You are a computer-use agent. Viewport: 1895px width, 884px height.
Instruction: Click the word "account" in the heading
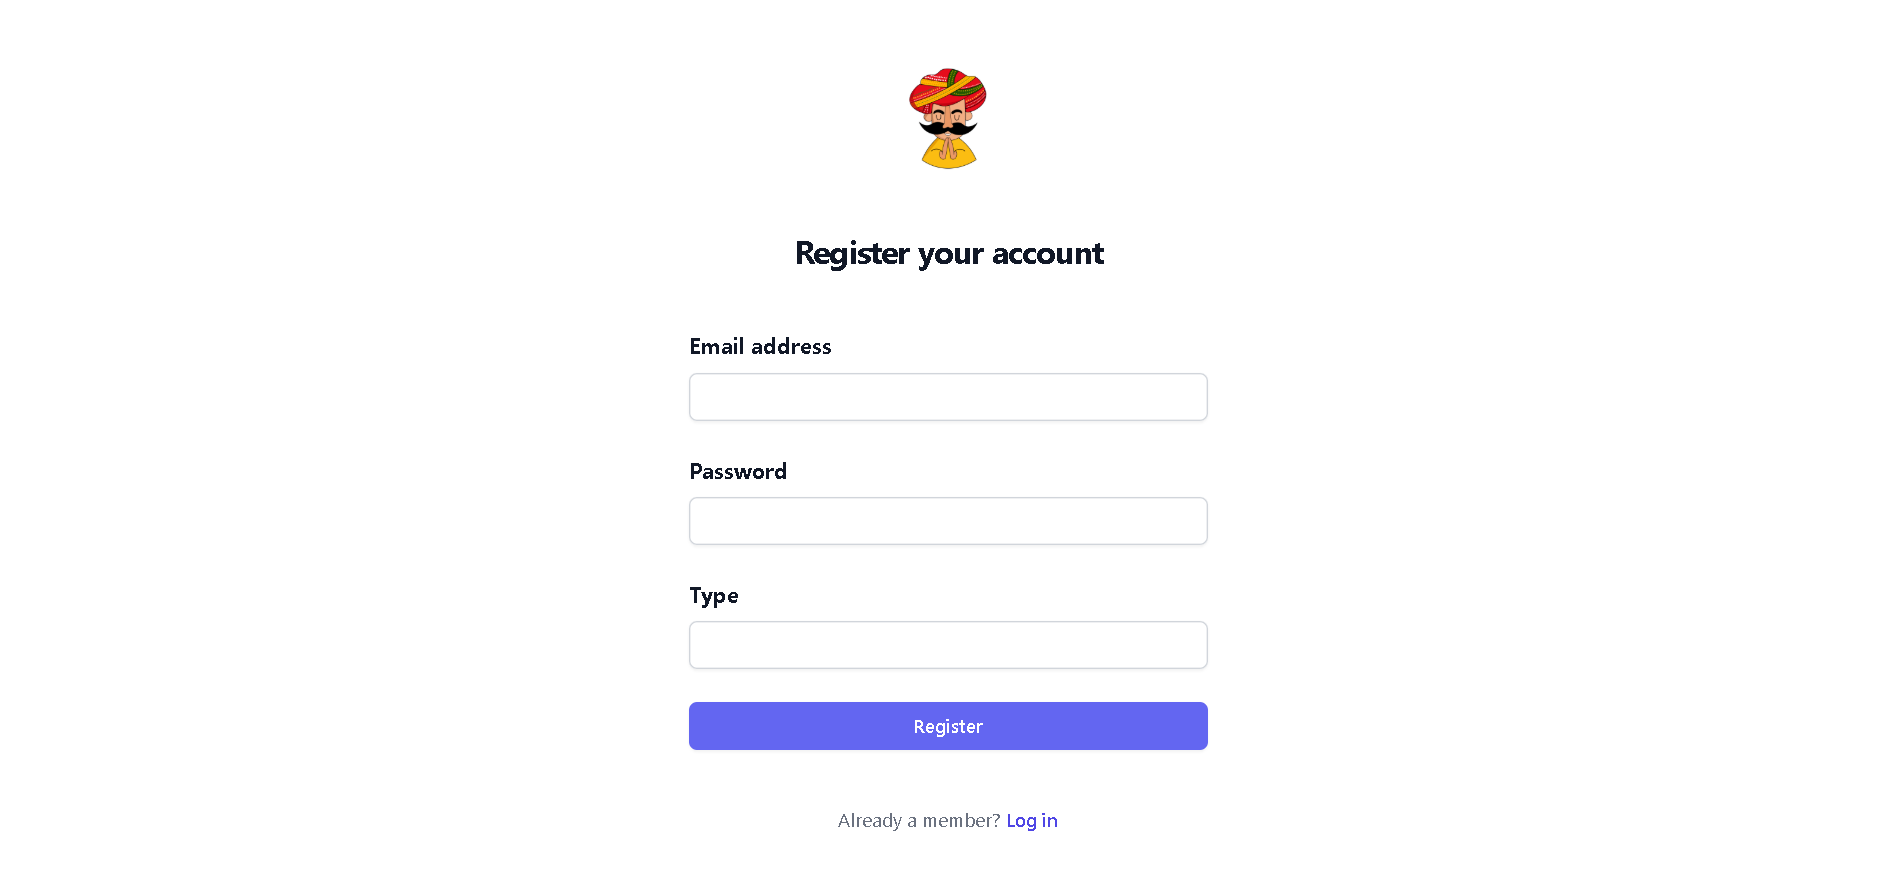click(1048, 253)
